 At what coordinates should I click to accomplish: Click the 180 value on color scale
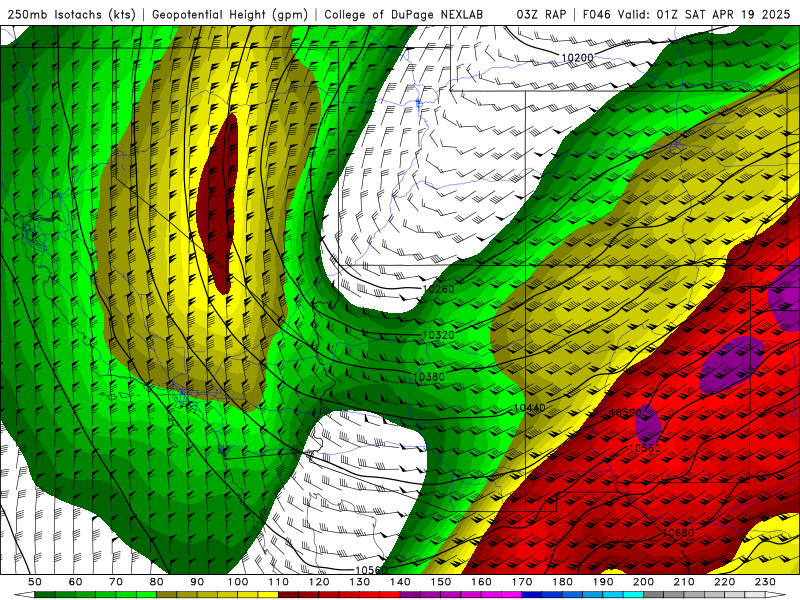click(x=562, y=582)
